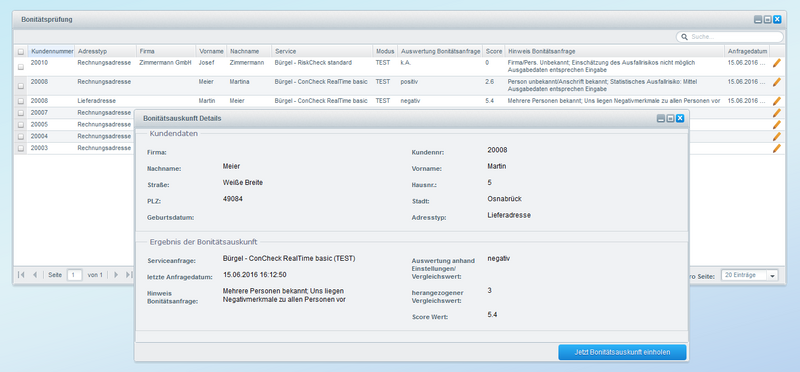Click the 20 Einträge combo box field
This screenshot has height=372, width=800.
744,275
